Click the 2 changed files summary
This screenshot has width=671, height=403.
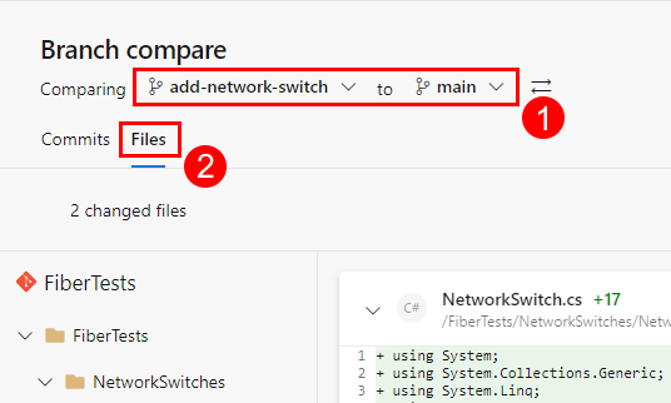[x=128, y=211]
